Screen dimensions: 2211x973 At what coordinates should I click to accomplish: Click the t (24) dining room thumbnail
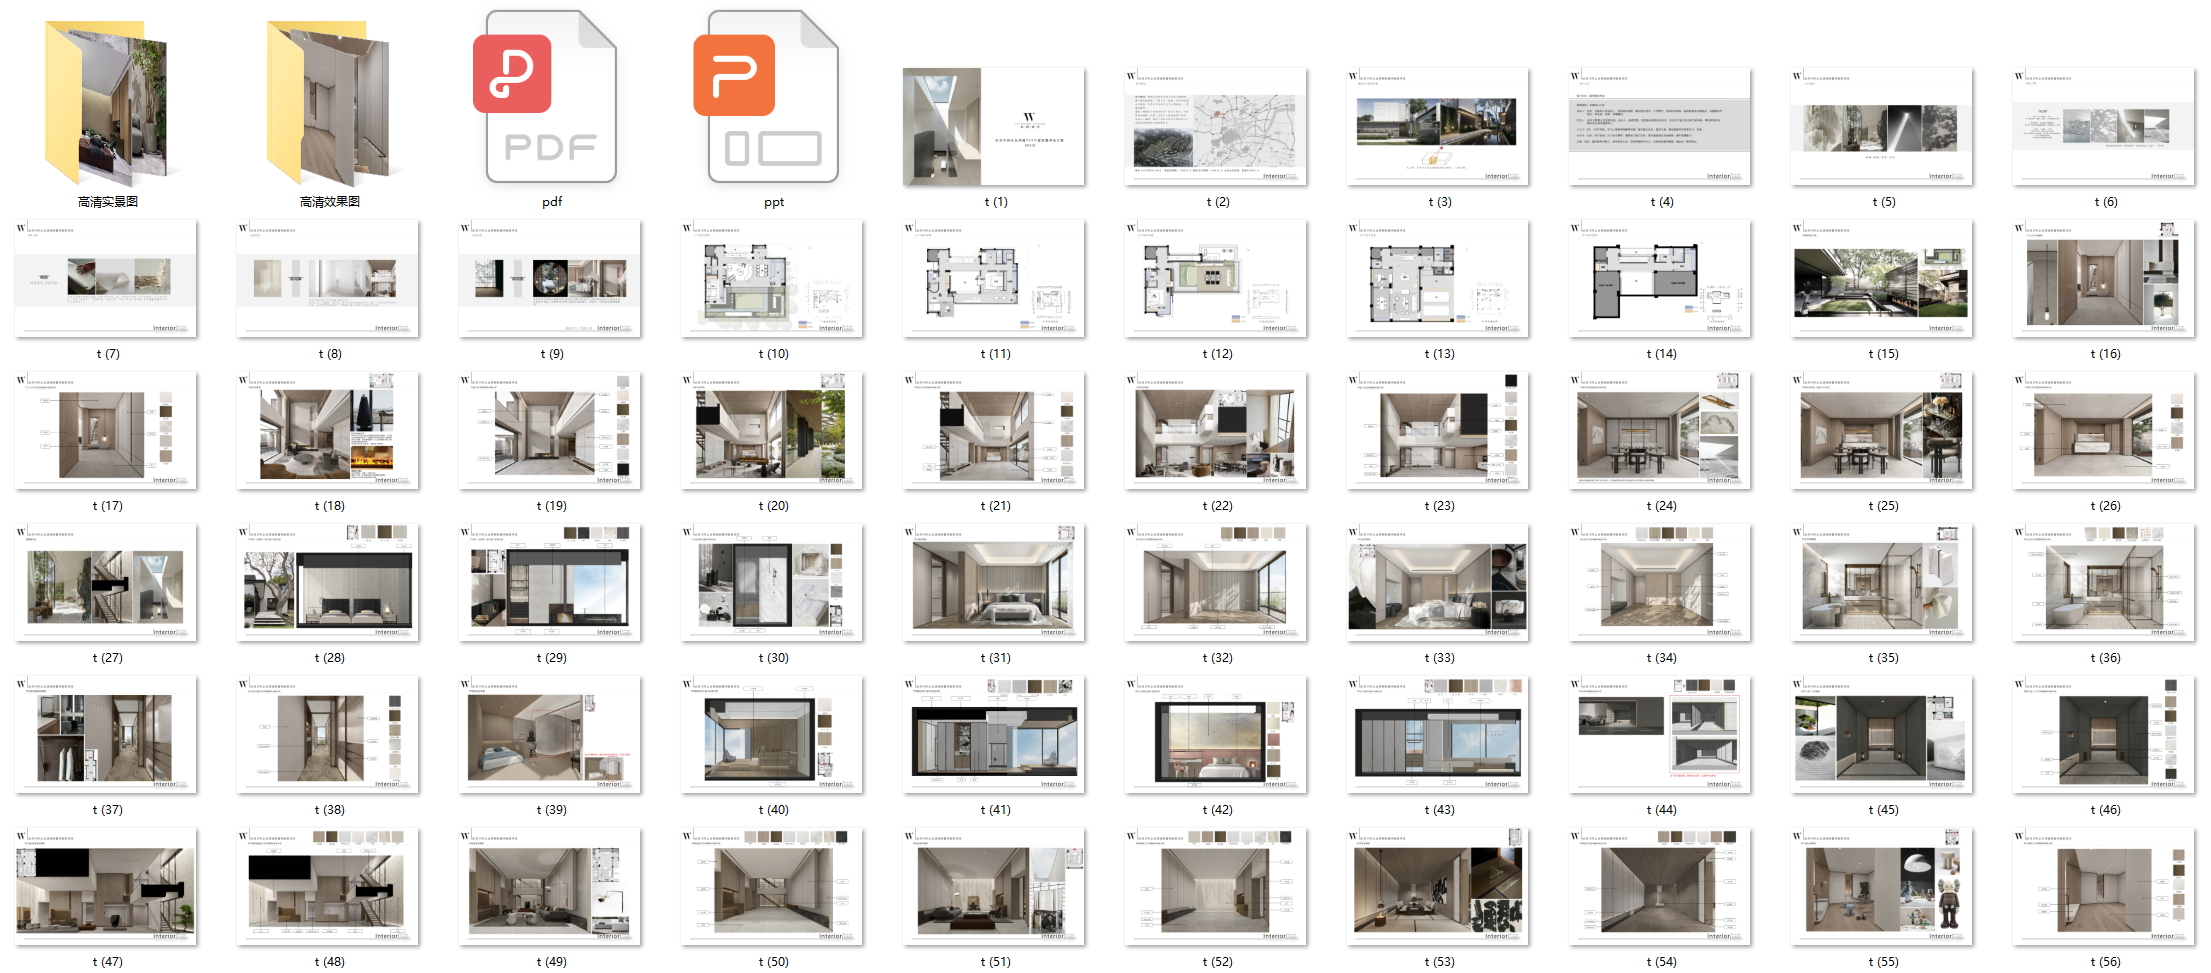tap(1659, 432)
